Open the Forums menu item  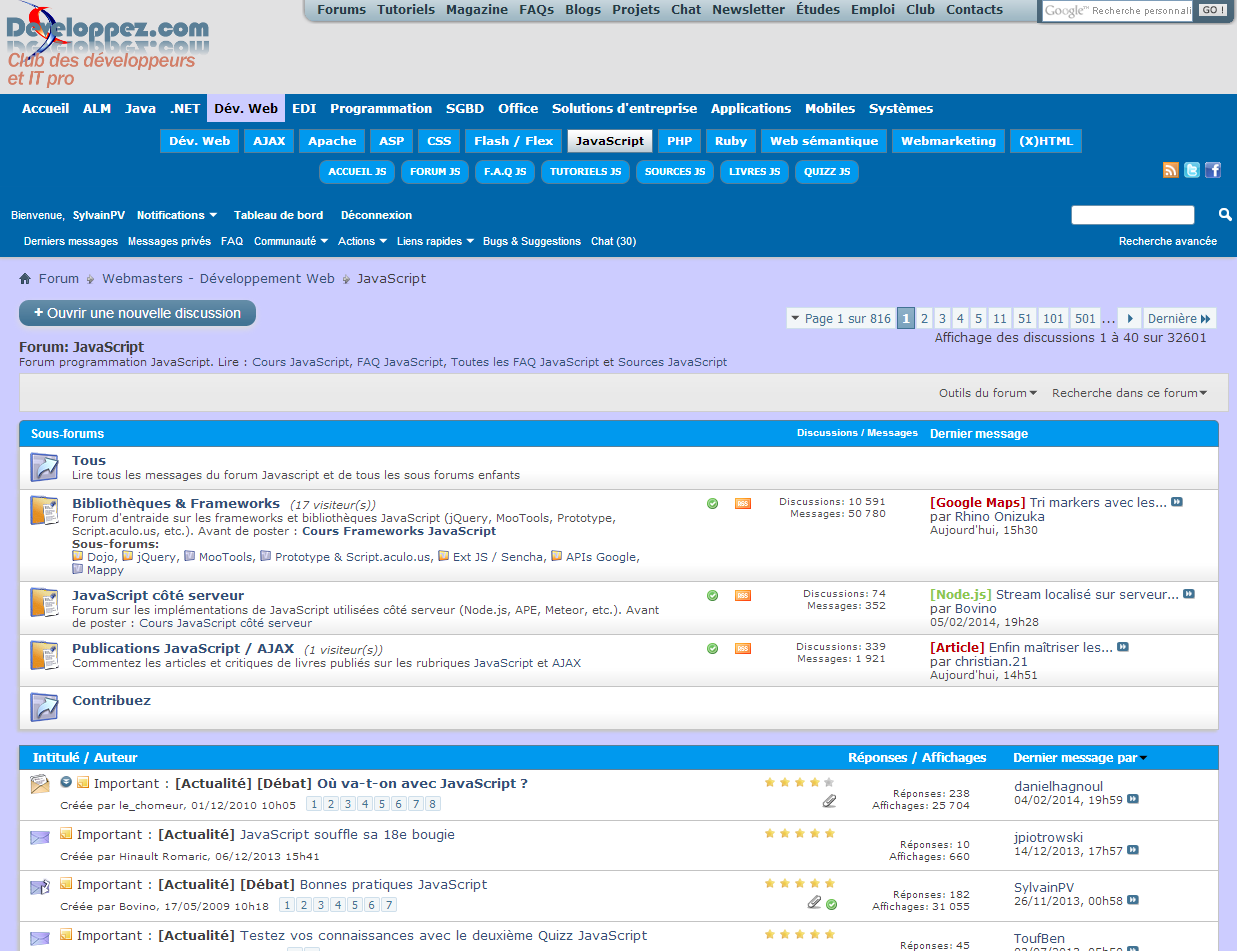pyautogui.click(x=341, y=9)
